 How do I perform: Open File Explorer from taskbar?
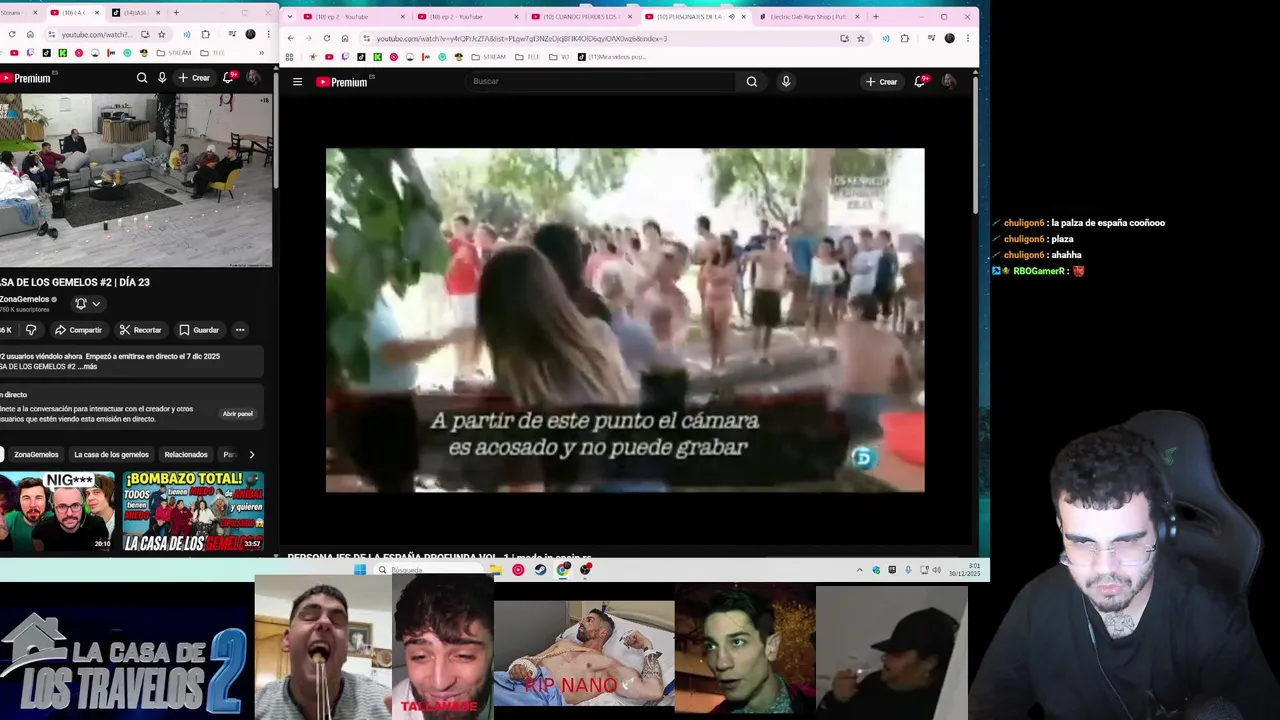pos(495,570)
